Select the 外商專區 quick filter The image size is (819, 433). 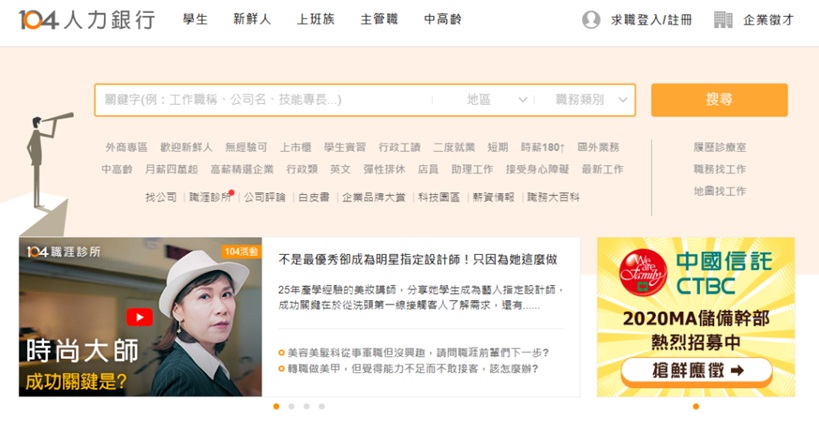(126, 147)
